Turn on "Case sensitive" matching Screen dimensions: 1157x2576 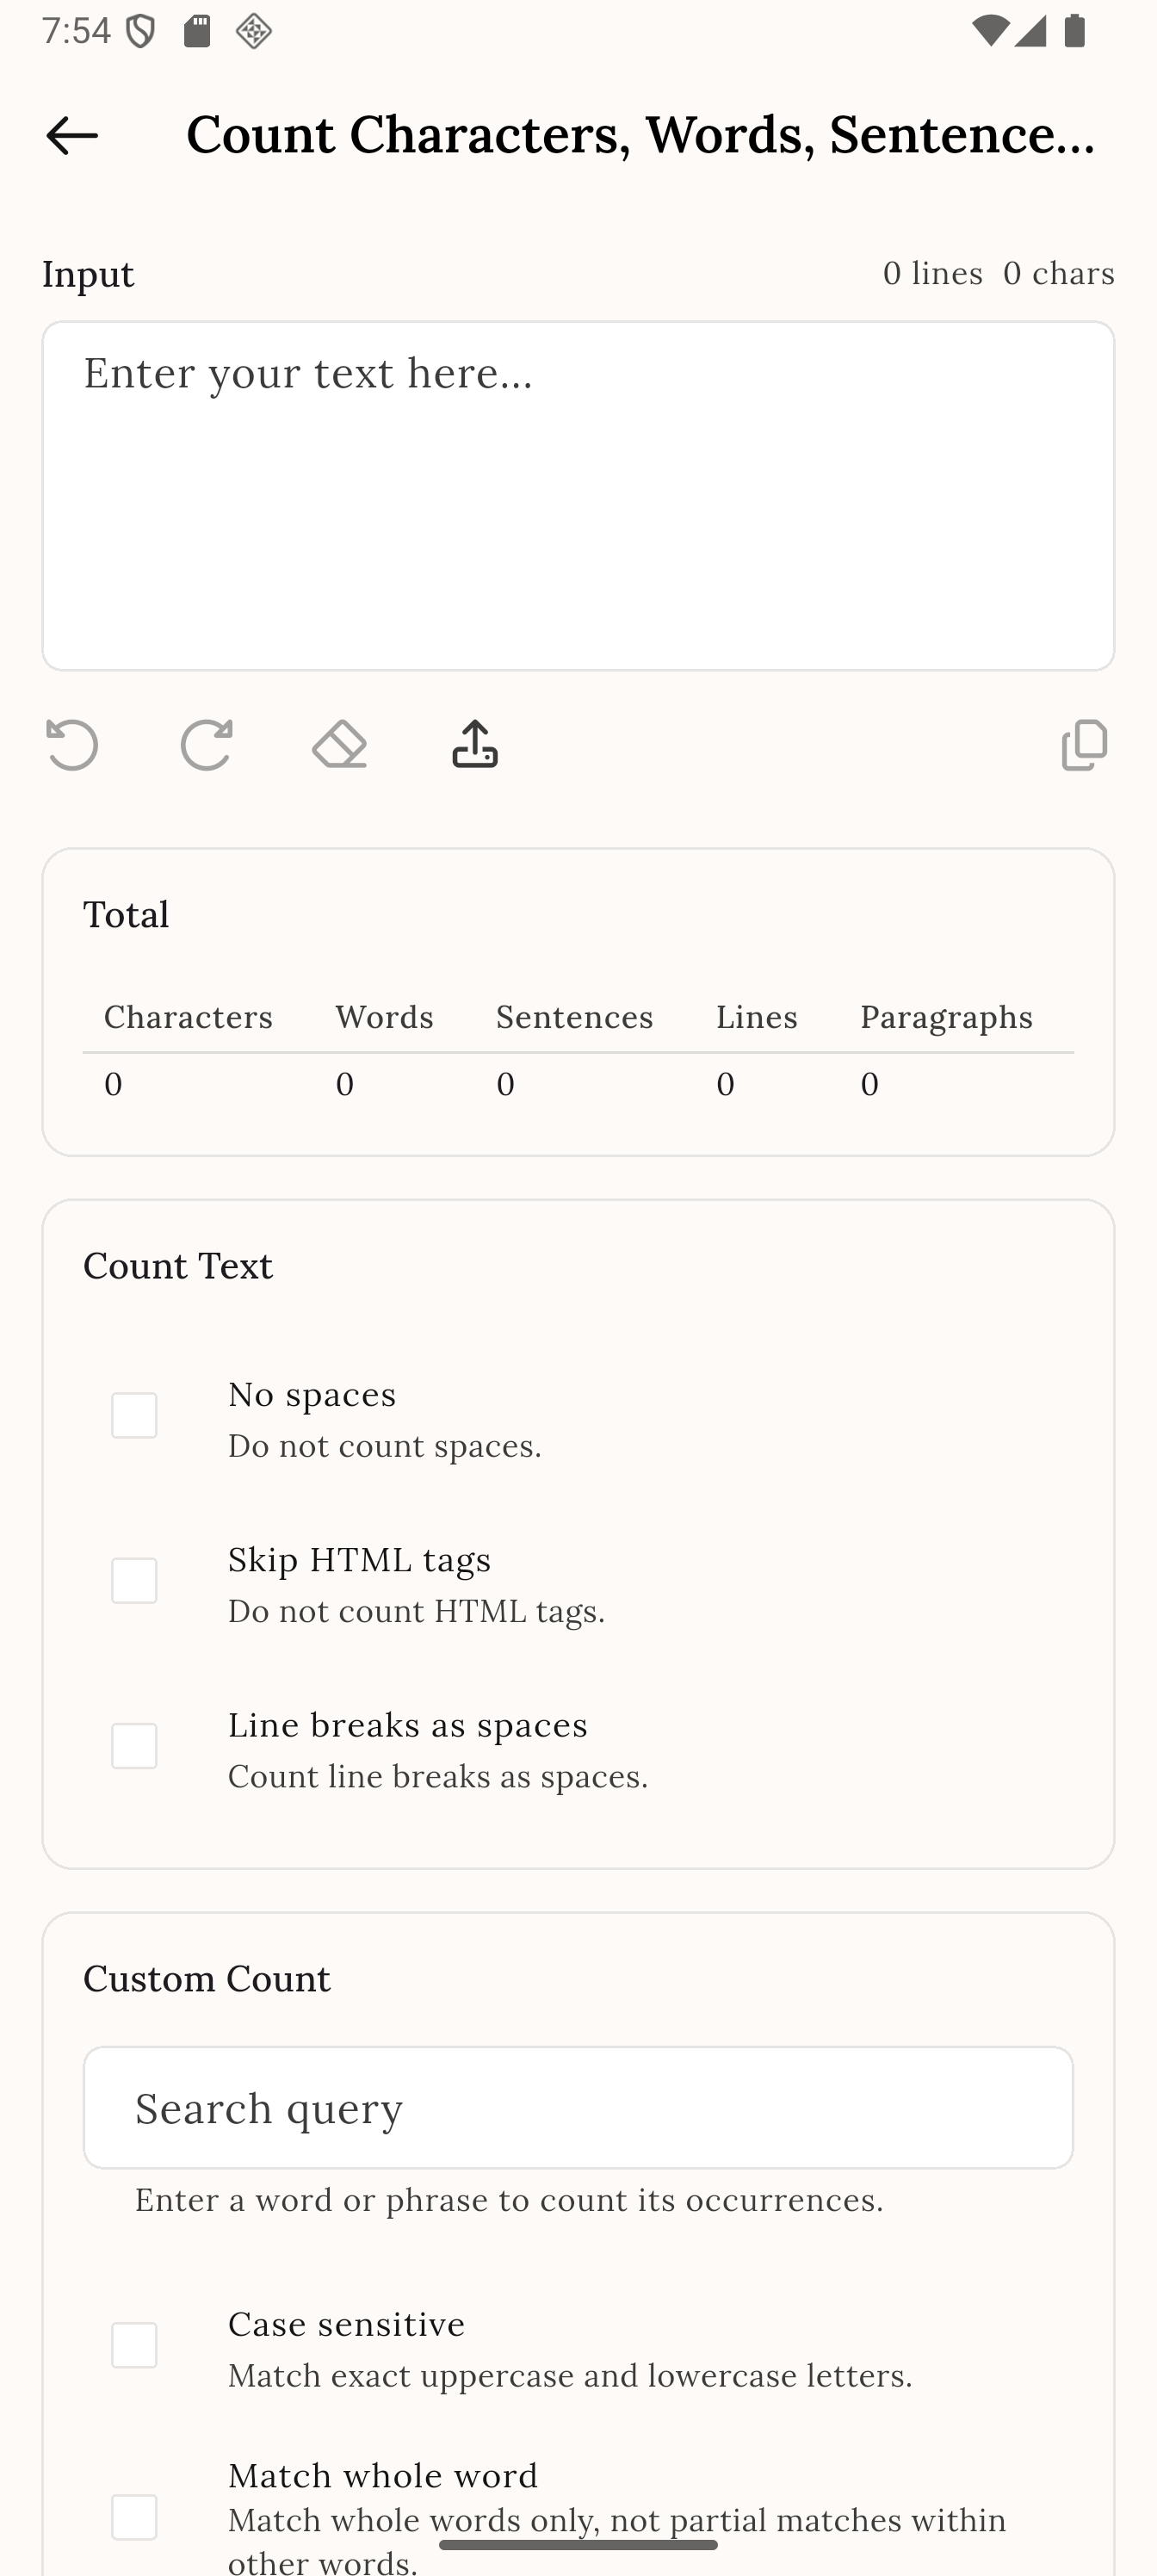[x=134, y=2347]
